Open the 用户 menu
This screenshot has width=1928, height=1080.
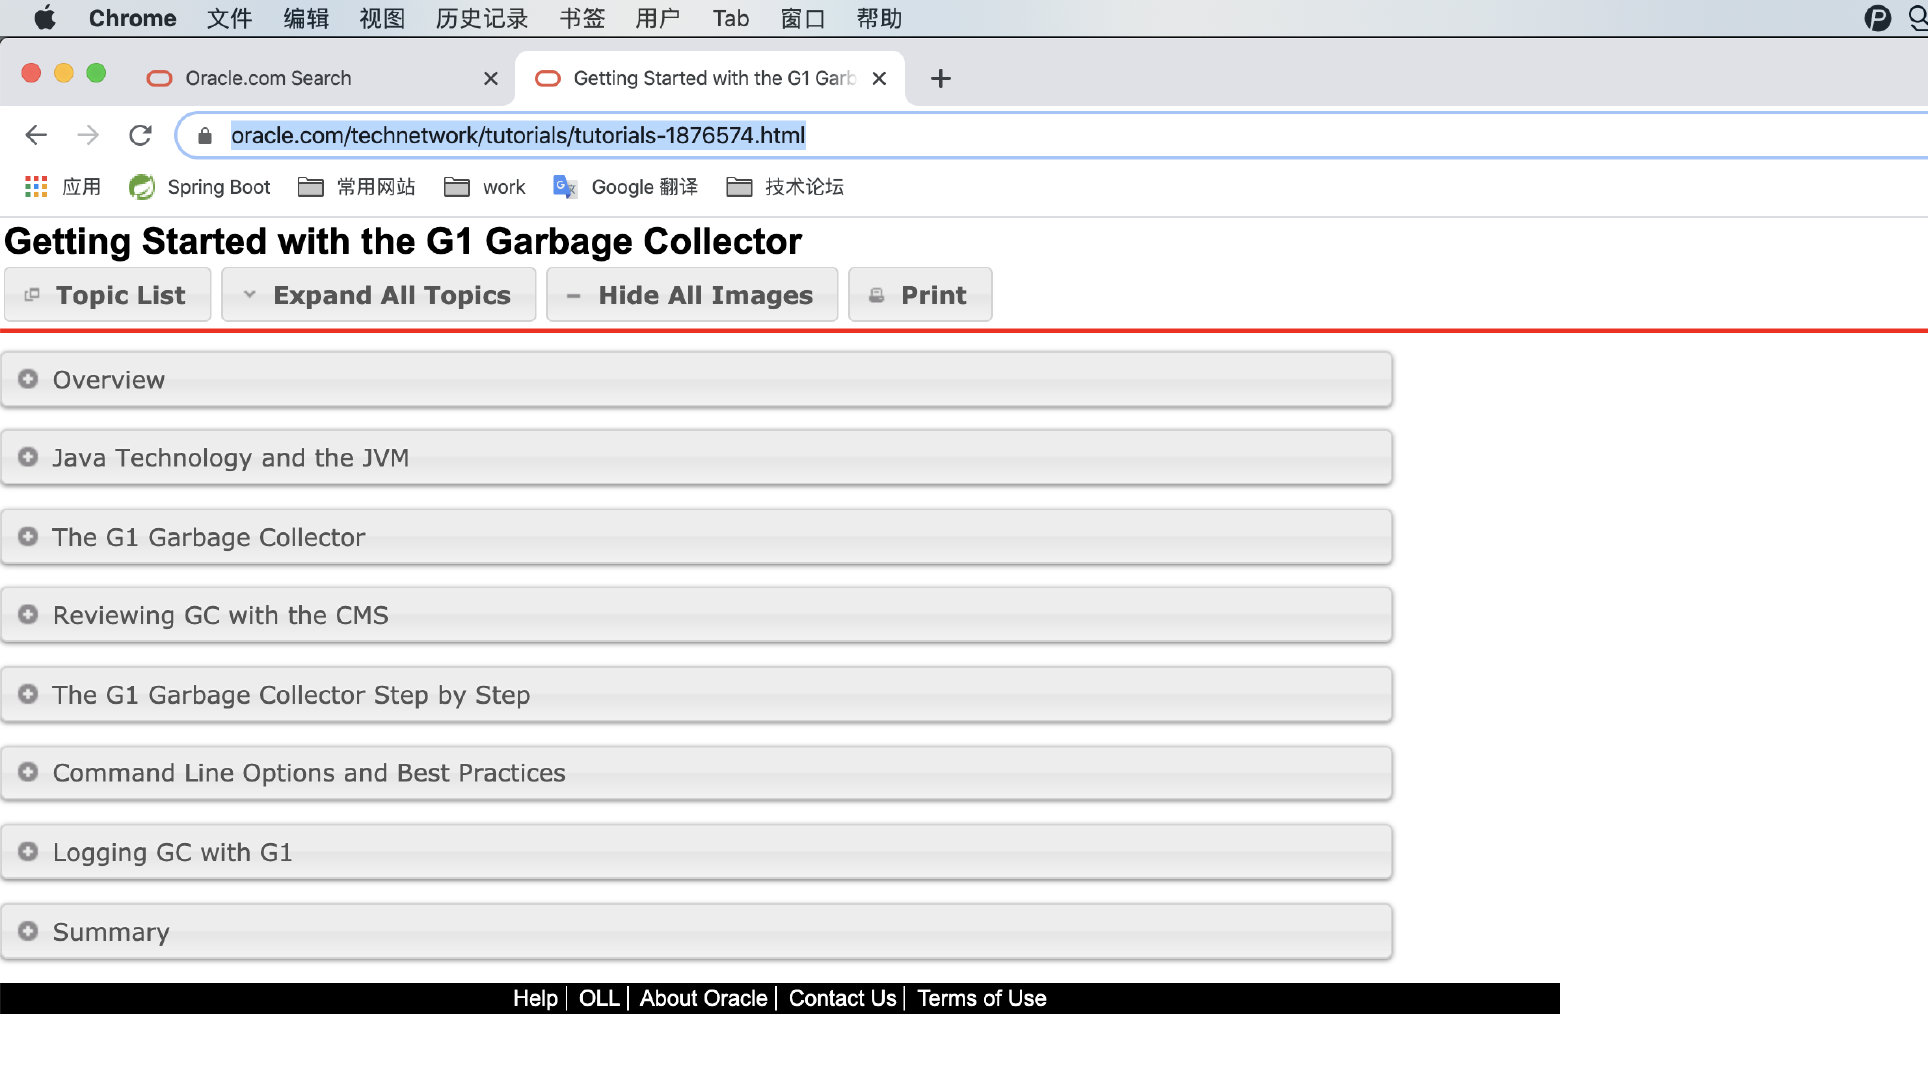pos(658,18)
